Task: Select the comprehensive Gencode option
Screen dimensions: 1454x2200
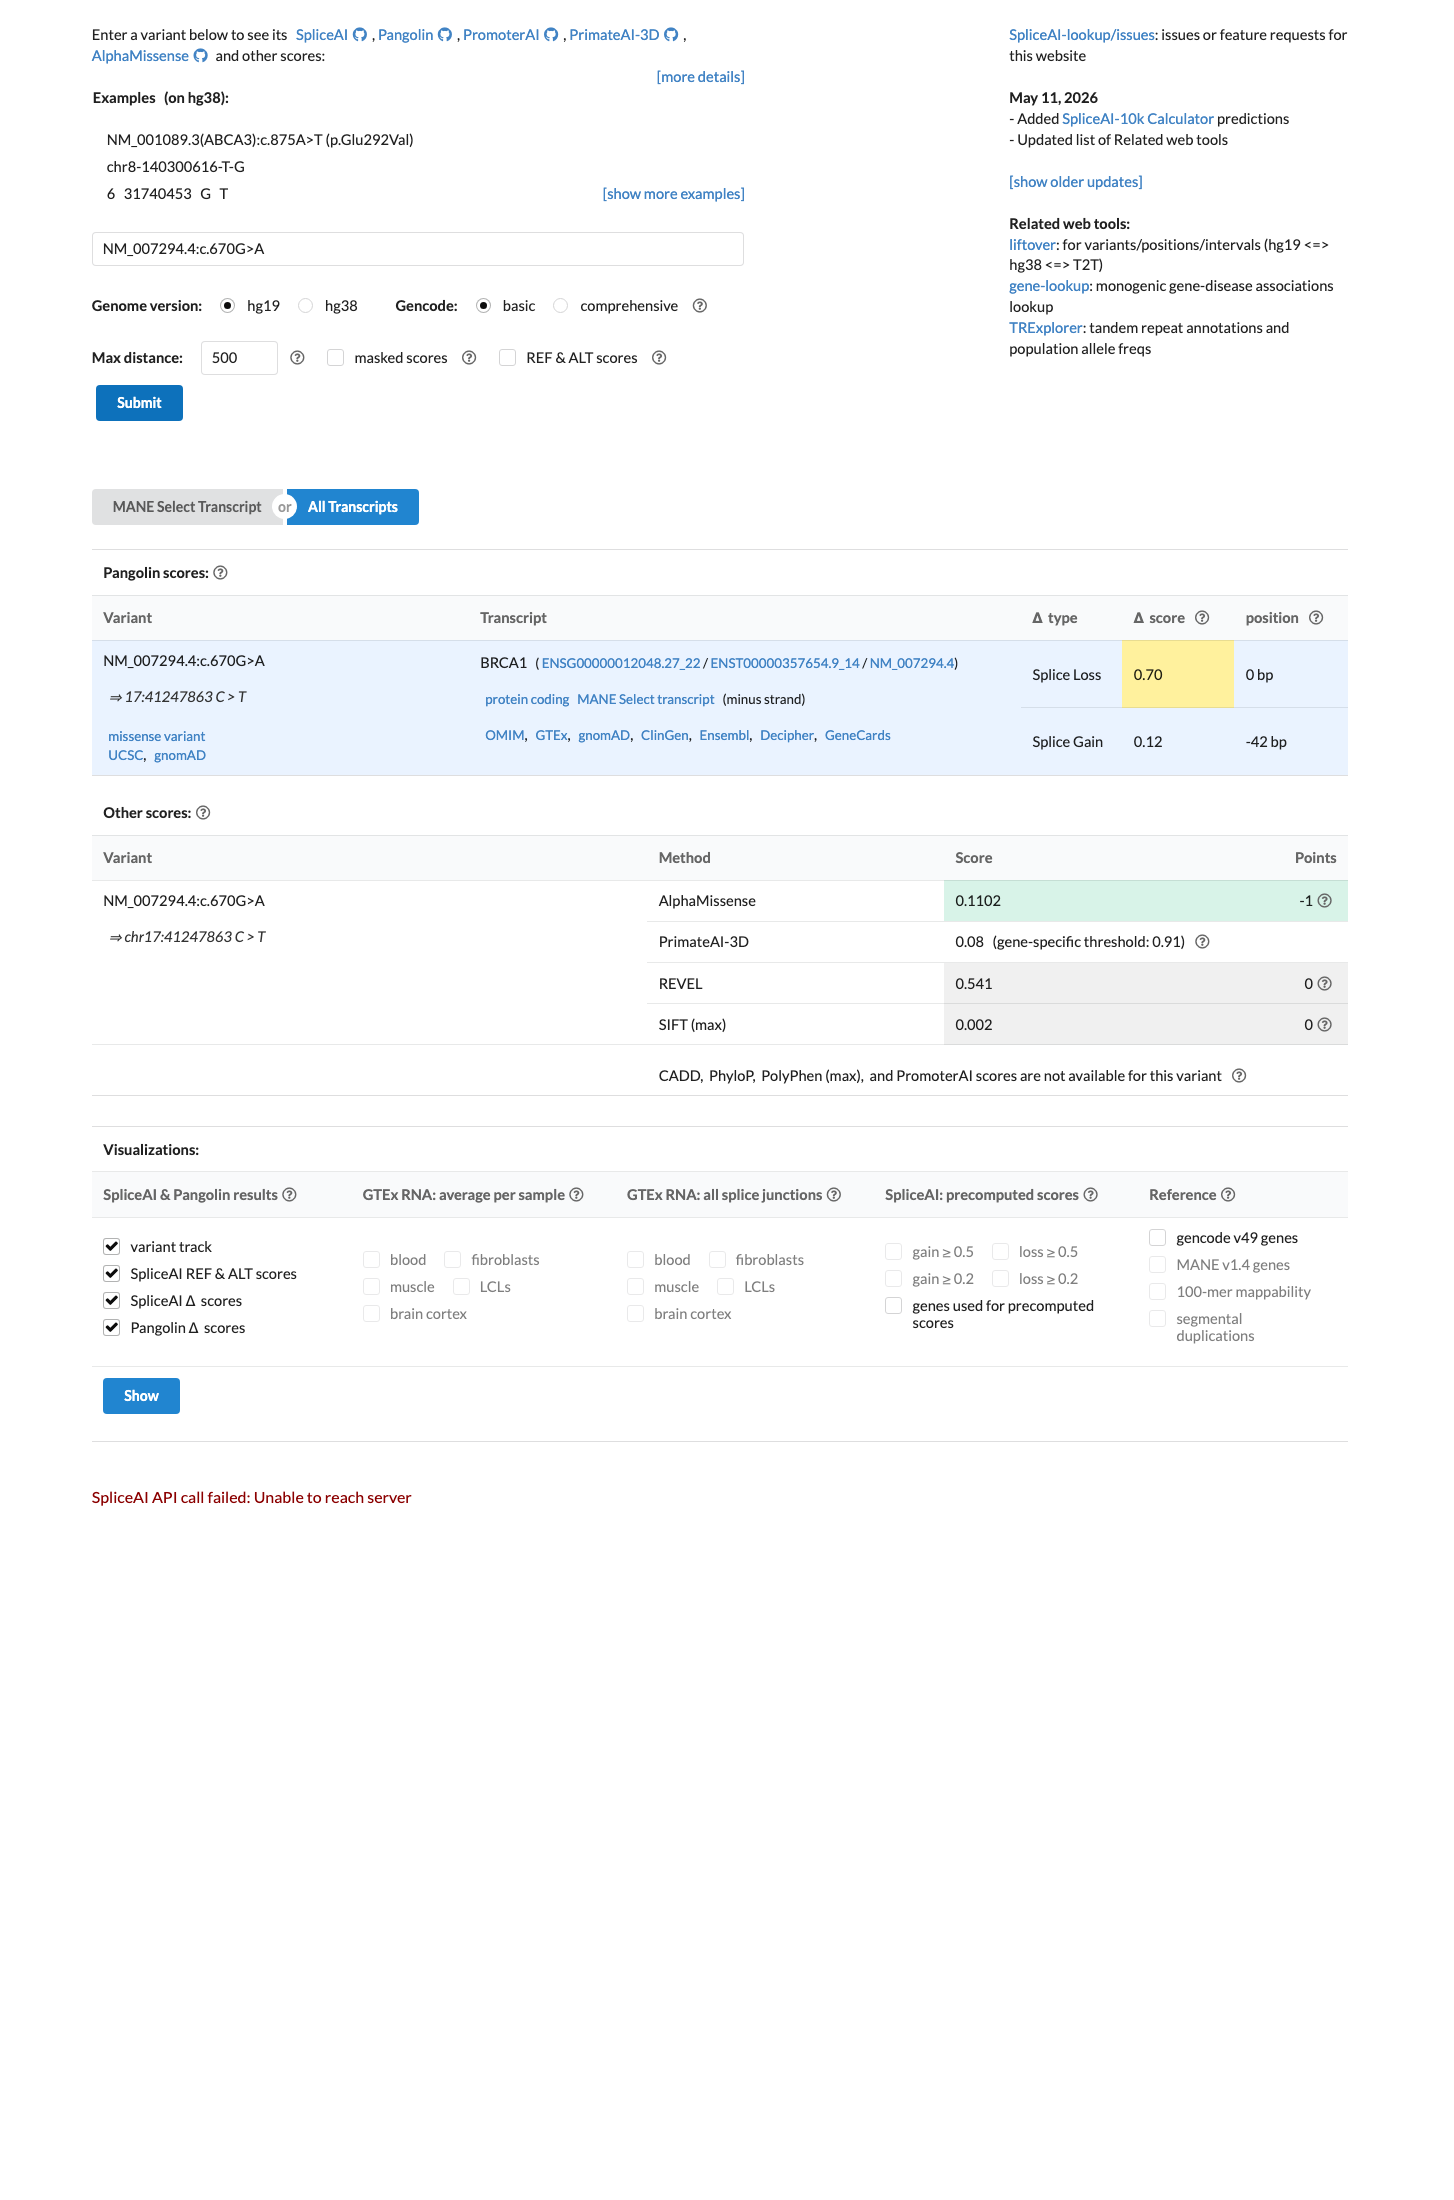Action: pyautogui.click(x=561, y=306)
